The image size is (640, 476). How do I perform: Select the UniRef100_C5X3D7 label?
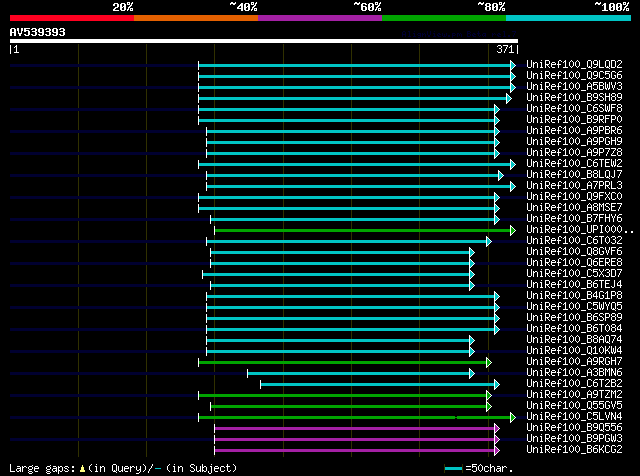(574, 274)
